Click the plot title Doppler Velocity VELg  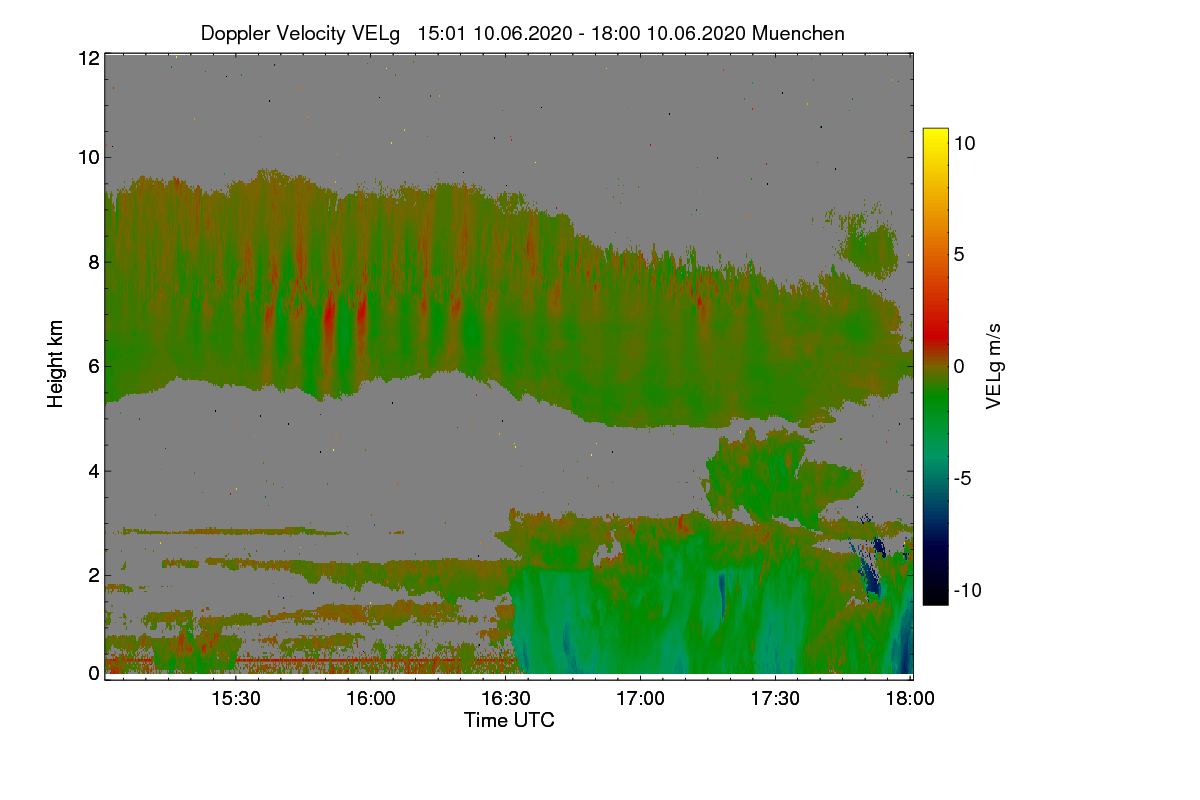click(x=300, y=33)
